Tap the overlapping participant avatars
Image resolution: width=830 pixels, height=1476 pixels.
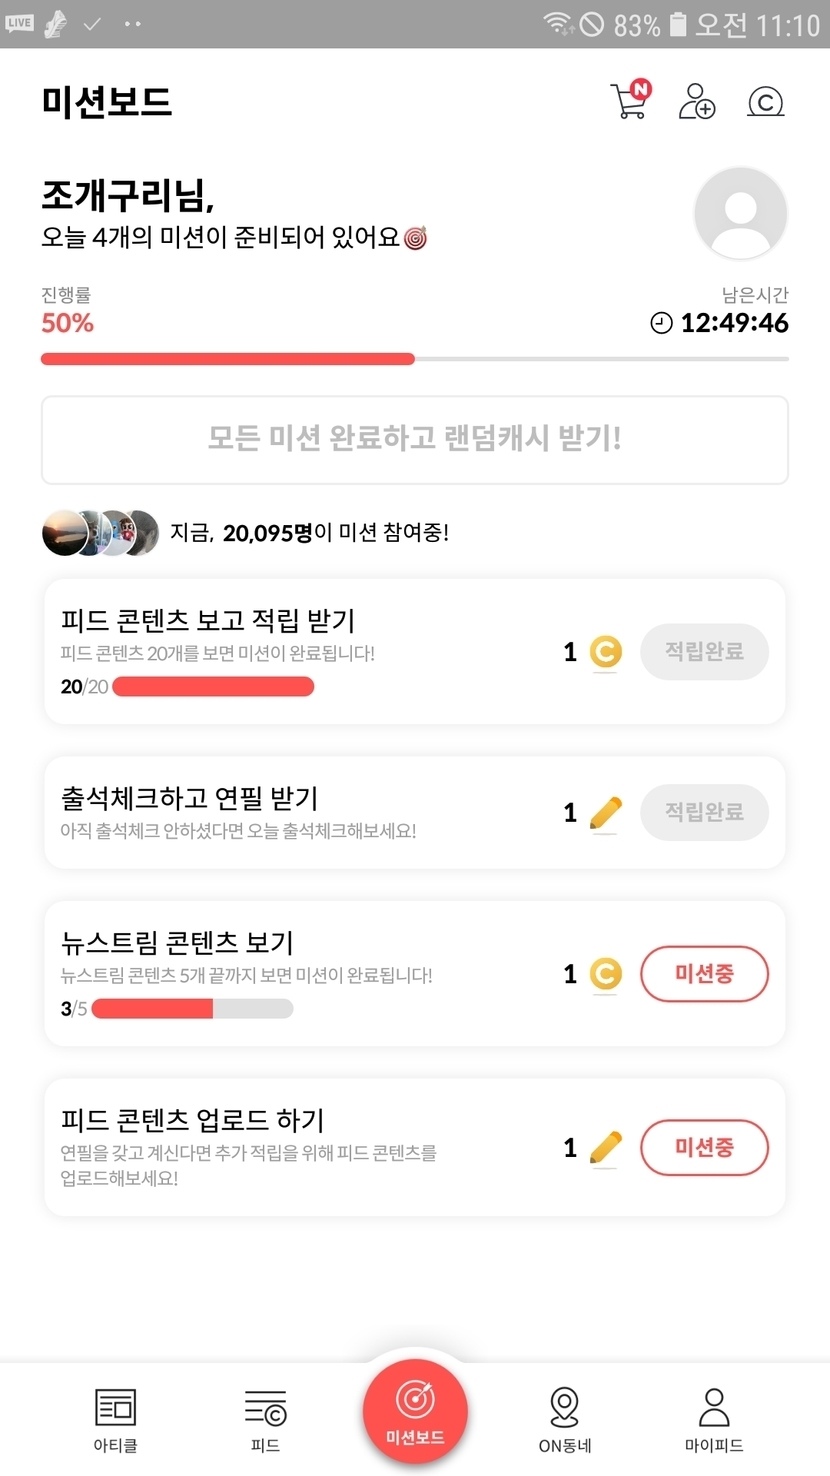pos(100,533)
